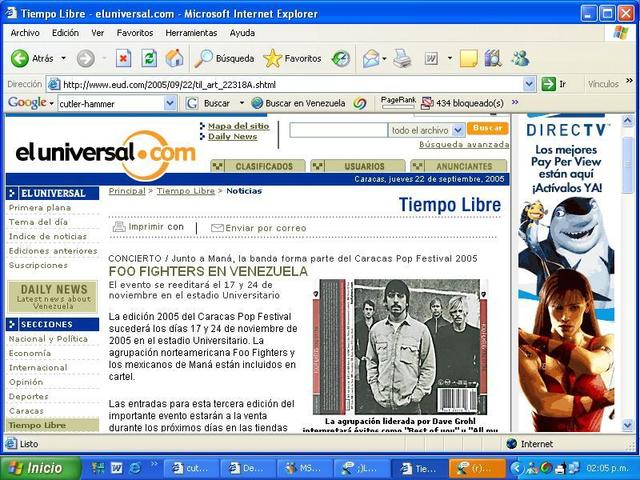Viewport: 640px width, 480px height.
Task: Open the Mail button dropdown arrow
Action: (384, 58)
